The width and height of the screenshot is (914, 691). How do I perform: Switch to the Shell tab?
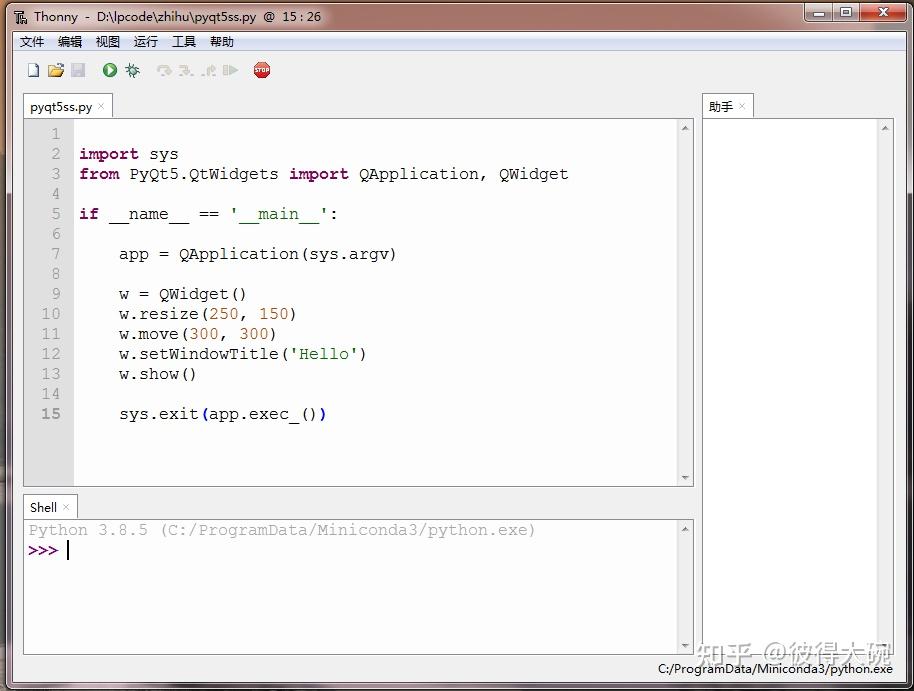coord(44,507)
